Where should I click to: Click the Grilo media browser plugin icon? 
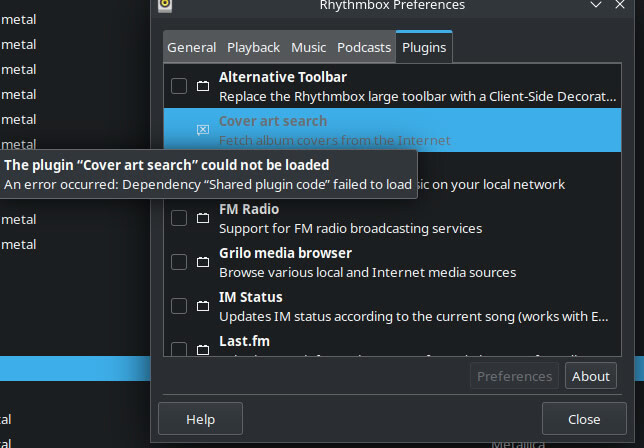pyautogui.click(x=202, y=262)
